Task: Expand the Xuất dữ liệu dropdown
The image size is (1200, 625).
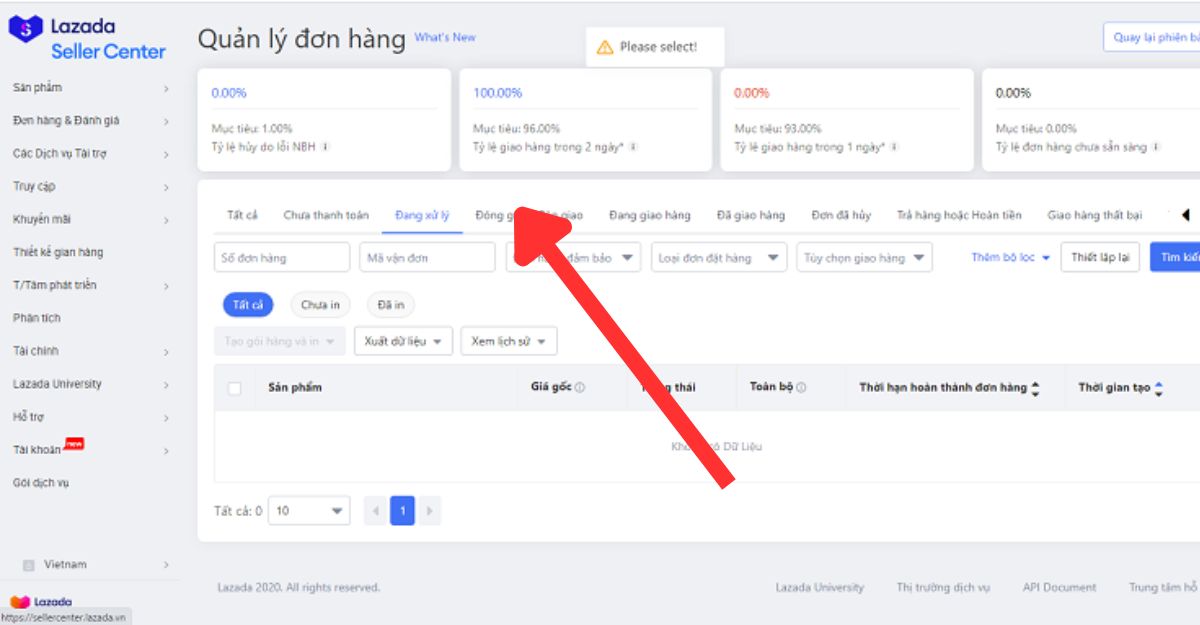Action: click(x=403, y=341)
